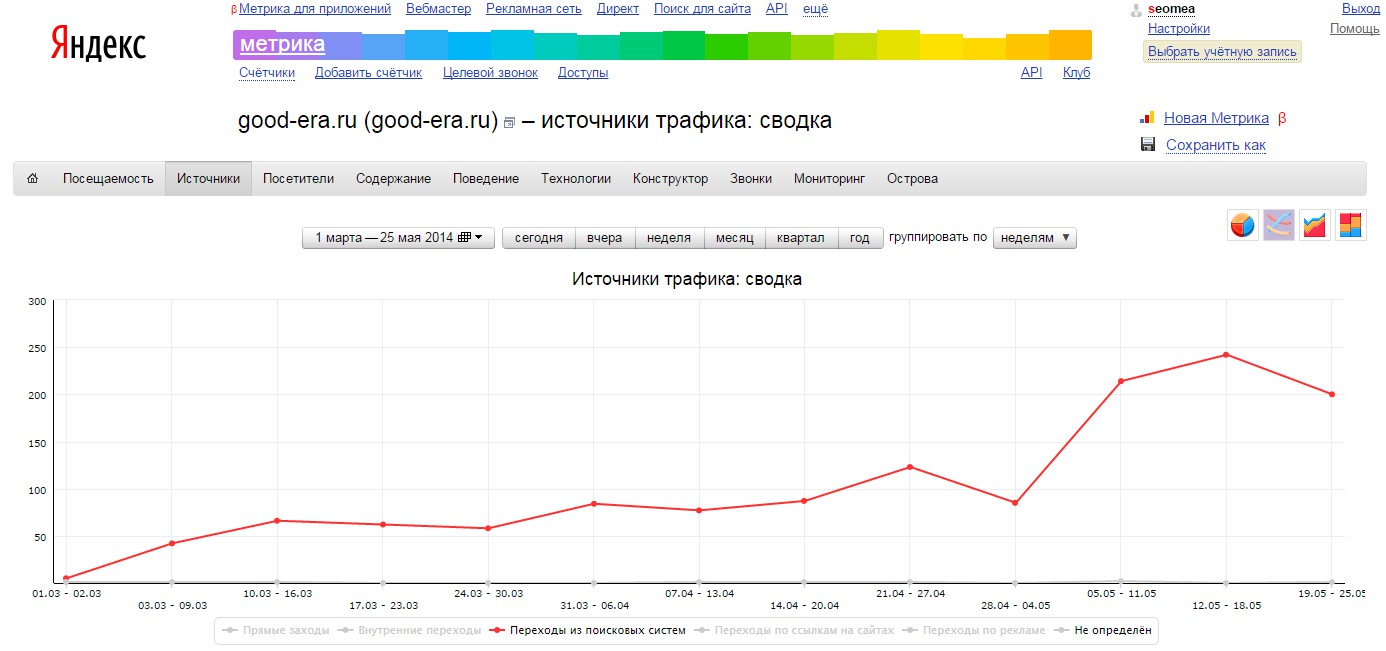1386x651 pixels.
Task: Open the seomea user menu
Action: 1171,9
